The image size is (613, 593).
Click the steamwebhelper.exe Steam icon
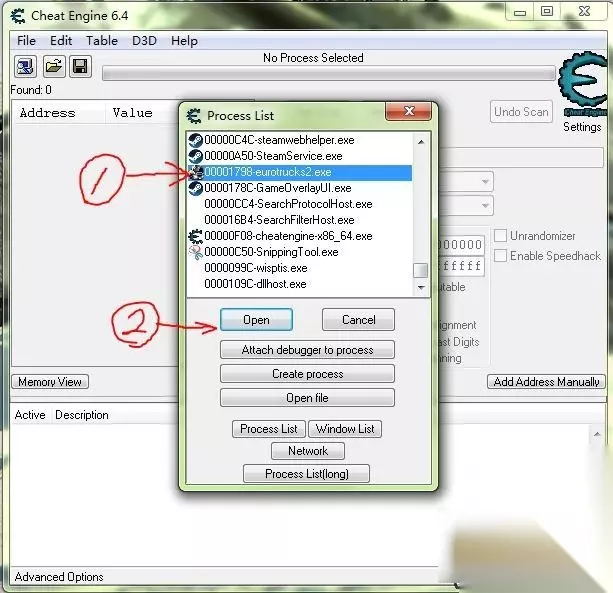coord(195,140)
